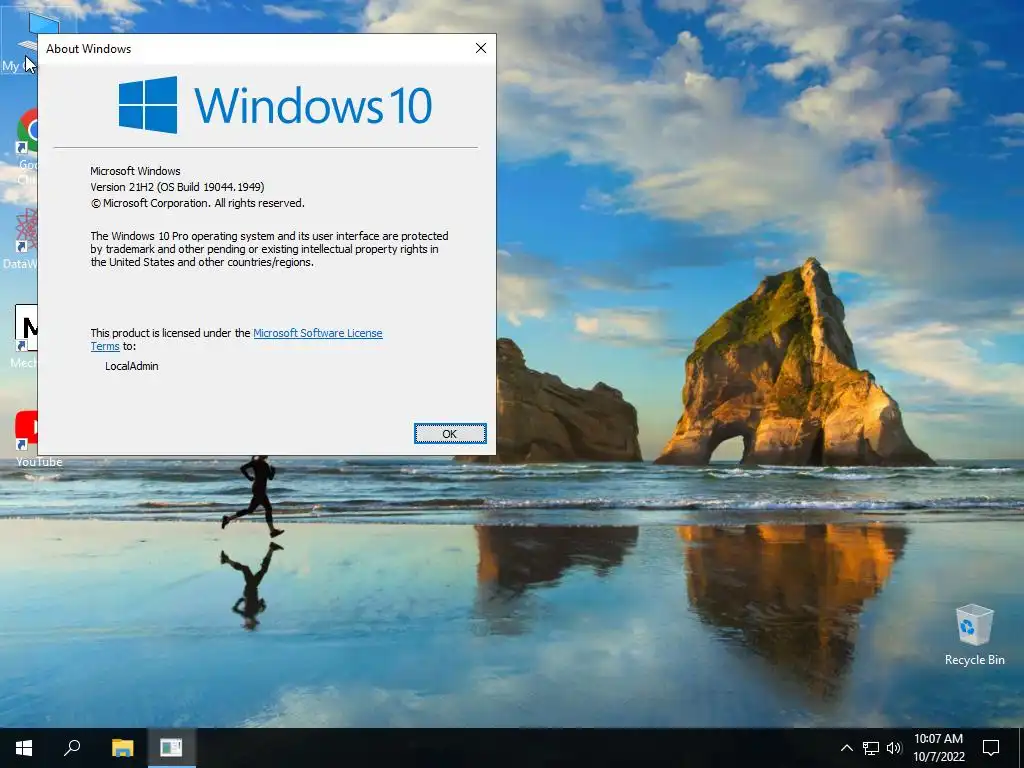Click the LocalAdmin licensee text

tap(132, 366)
